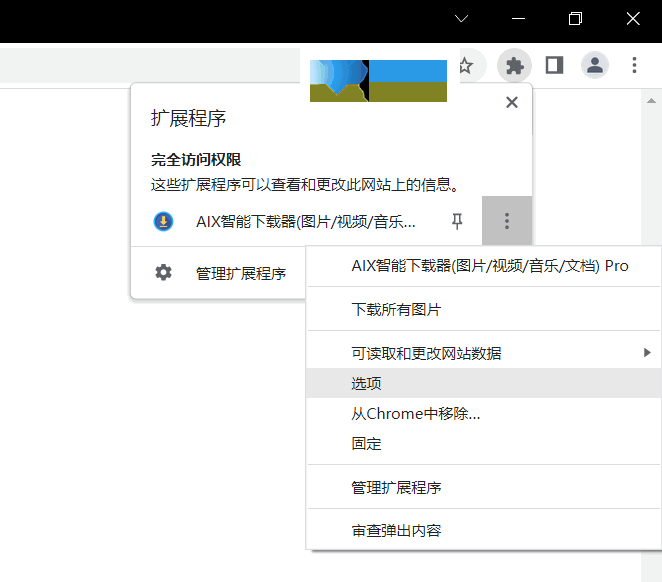Click the AIX智能下载器(图片/视频/音乐... extension row
The image size is (662, 582).
tap(306, 221)
